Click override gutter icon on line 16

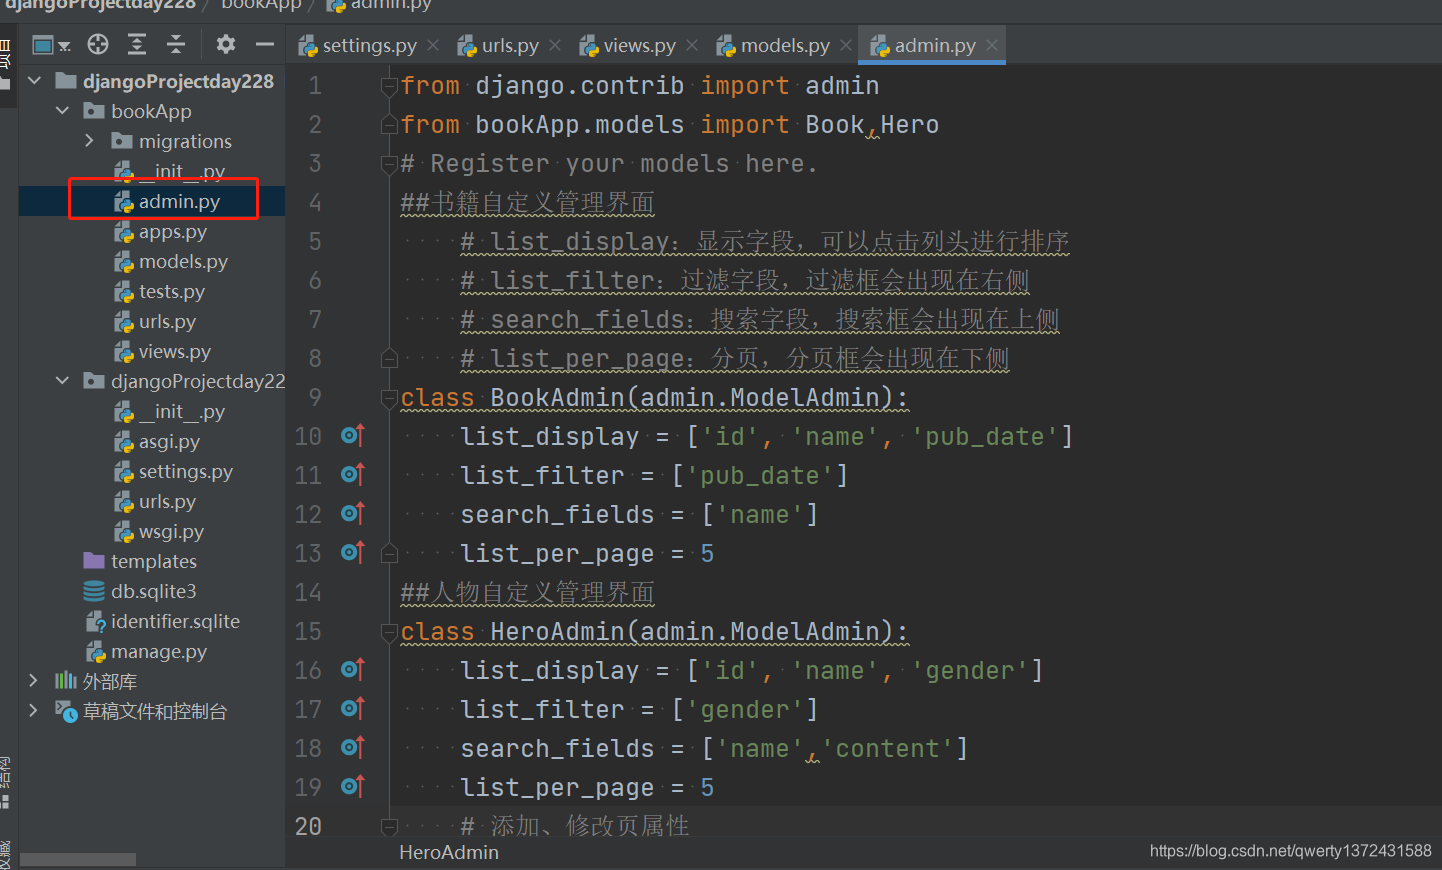353,669
